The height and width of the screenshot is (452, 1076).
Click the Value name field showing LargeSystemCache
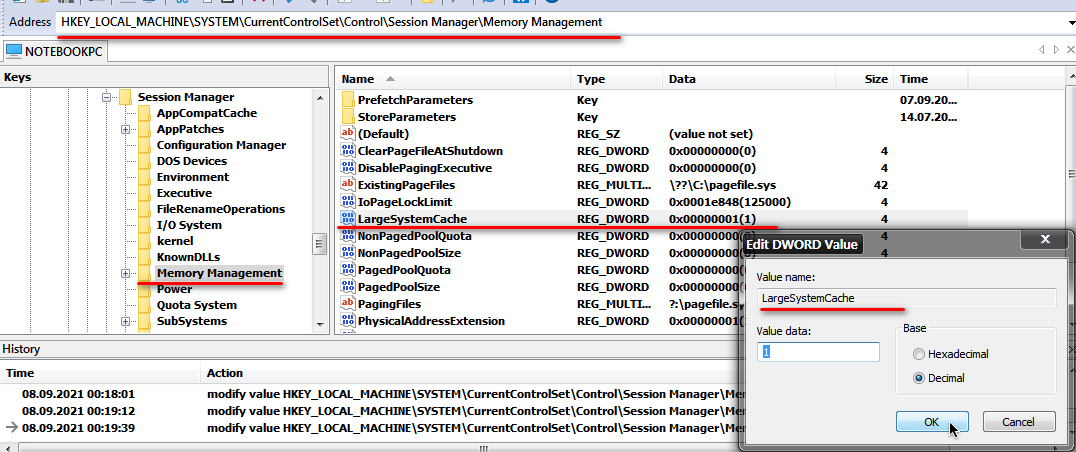click(x=906, y=298)
